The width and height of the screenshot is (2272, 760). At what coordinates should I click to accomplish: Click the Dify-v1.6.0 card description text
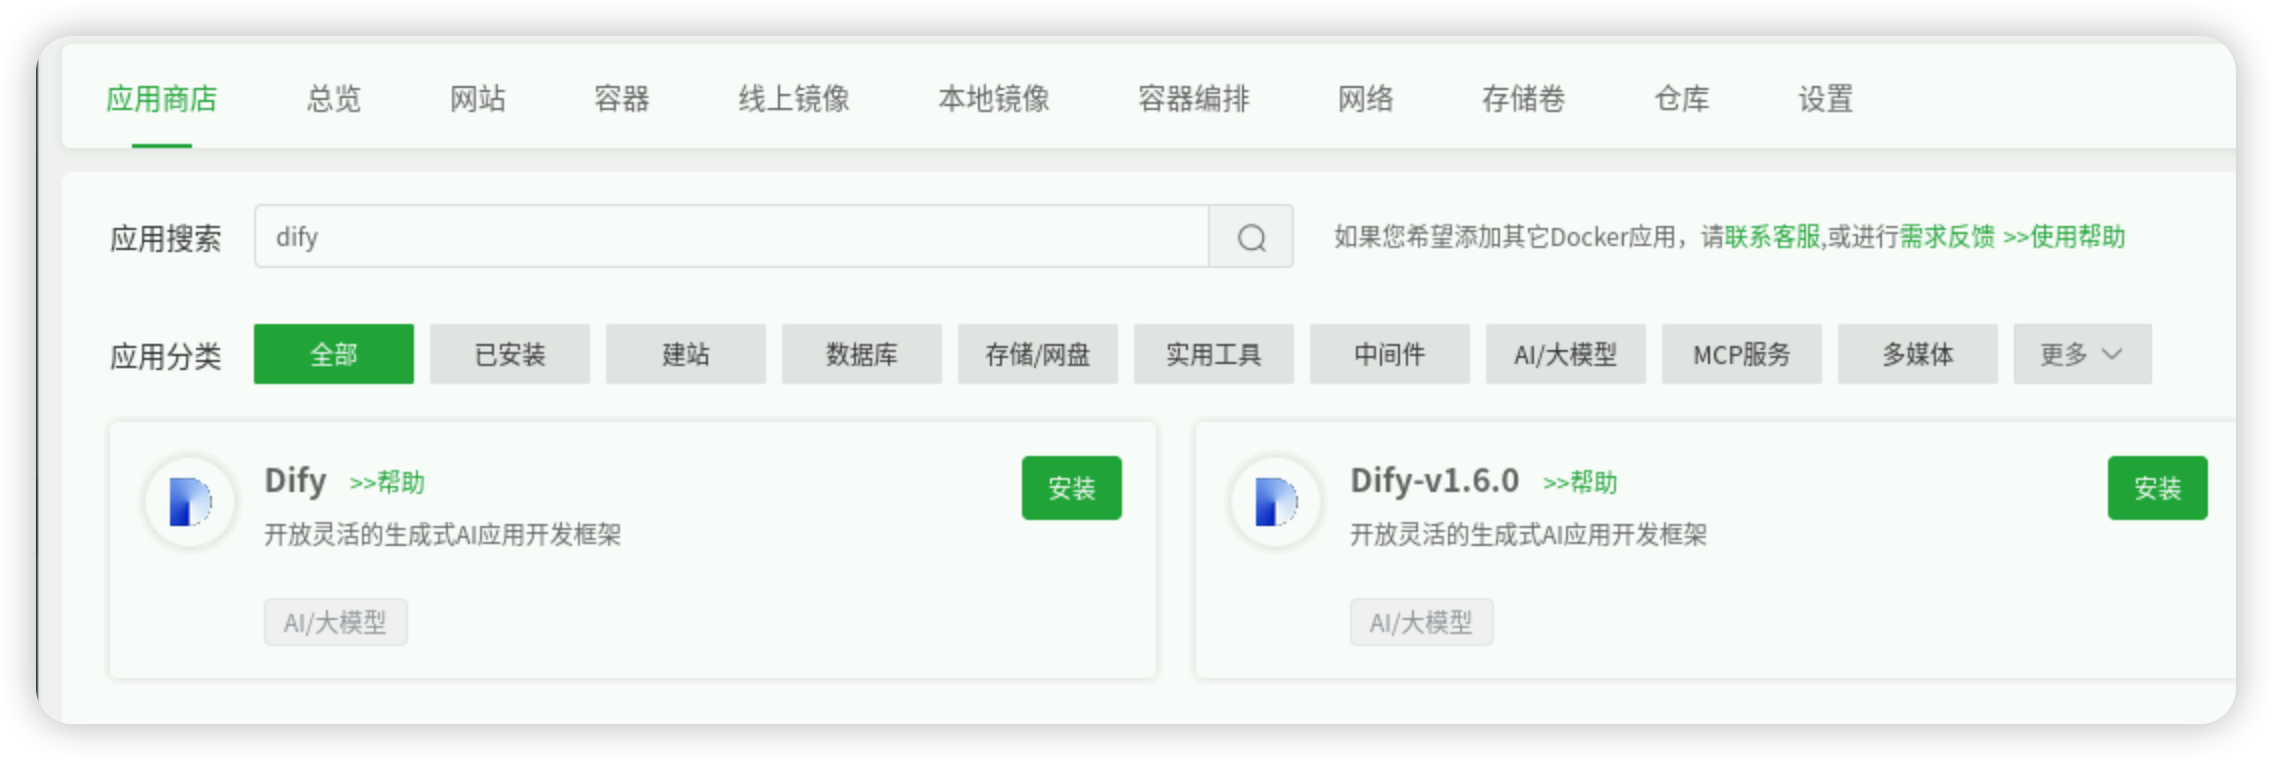click(1529, 535)
